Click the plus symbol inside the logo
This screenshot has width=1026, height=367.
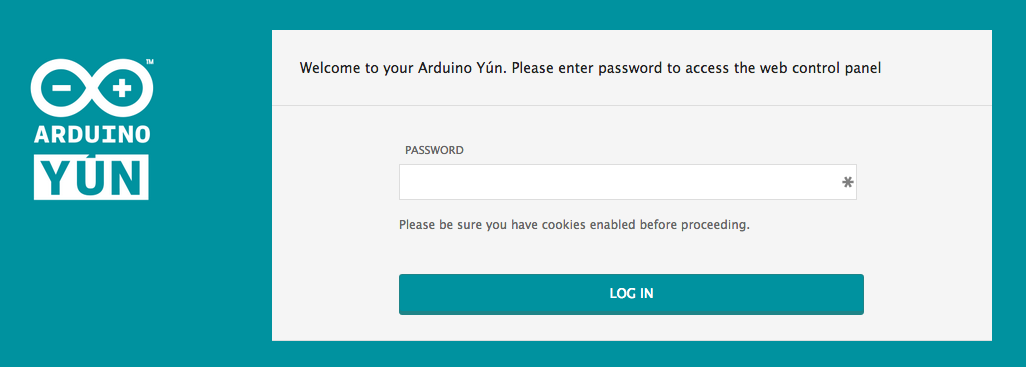pos(122,88)
